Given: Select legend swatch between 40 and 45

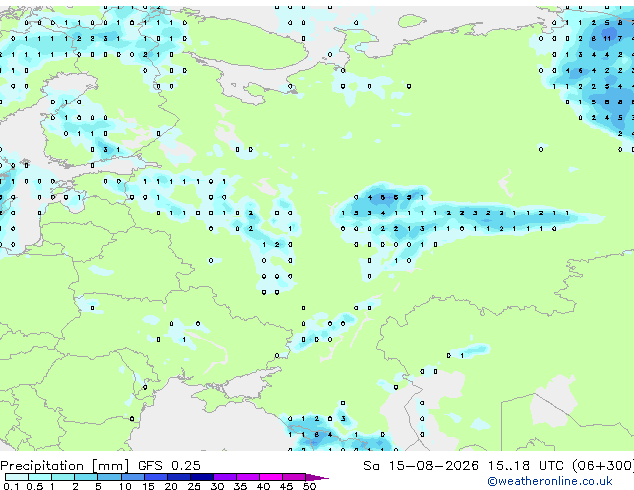Looking at the screenshot, I should tap(271, 477).
